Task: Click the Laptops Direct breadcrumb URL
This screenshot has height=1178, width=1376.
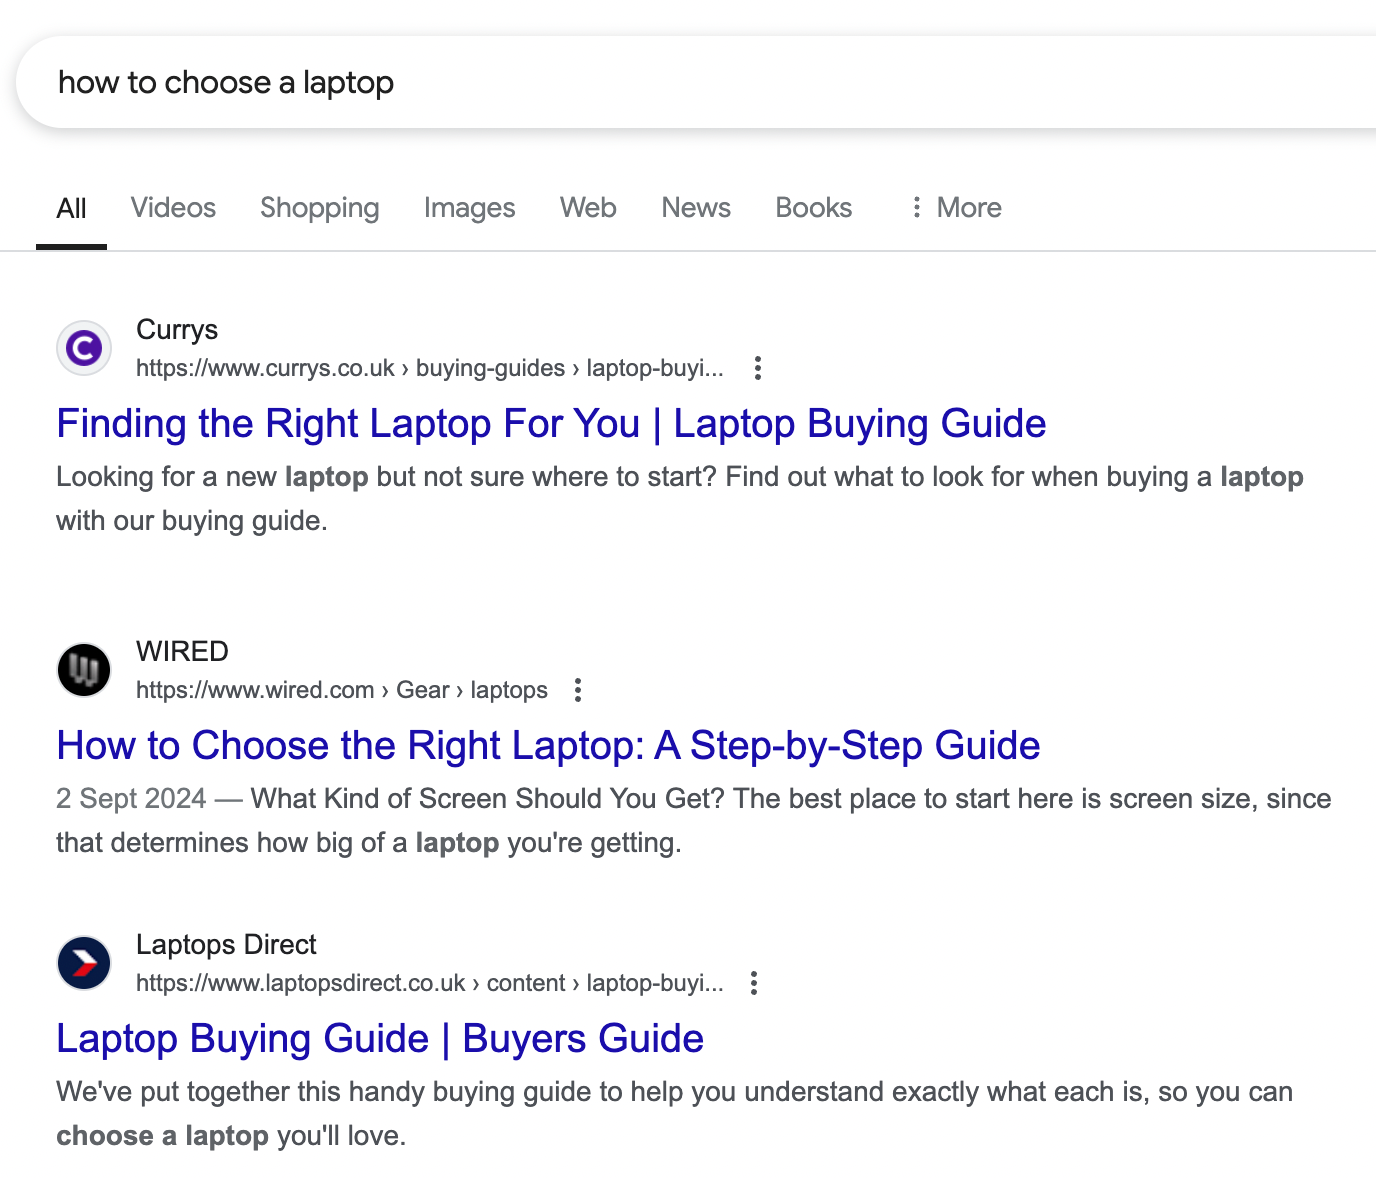Action: tap(430, 983)
